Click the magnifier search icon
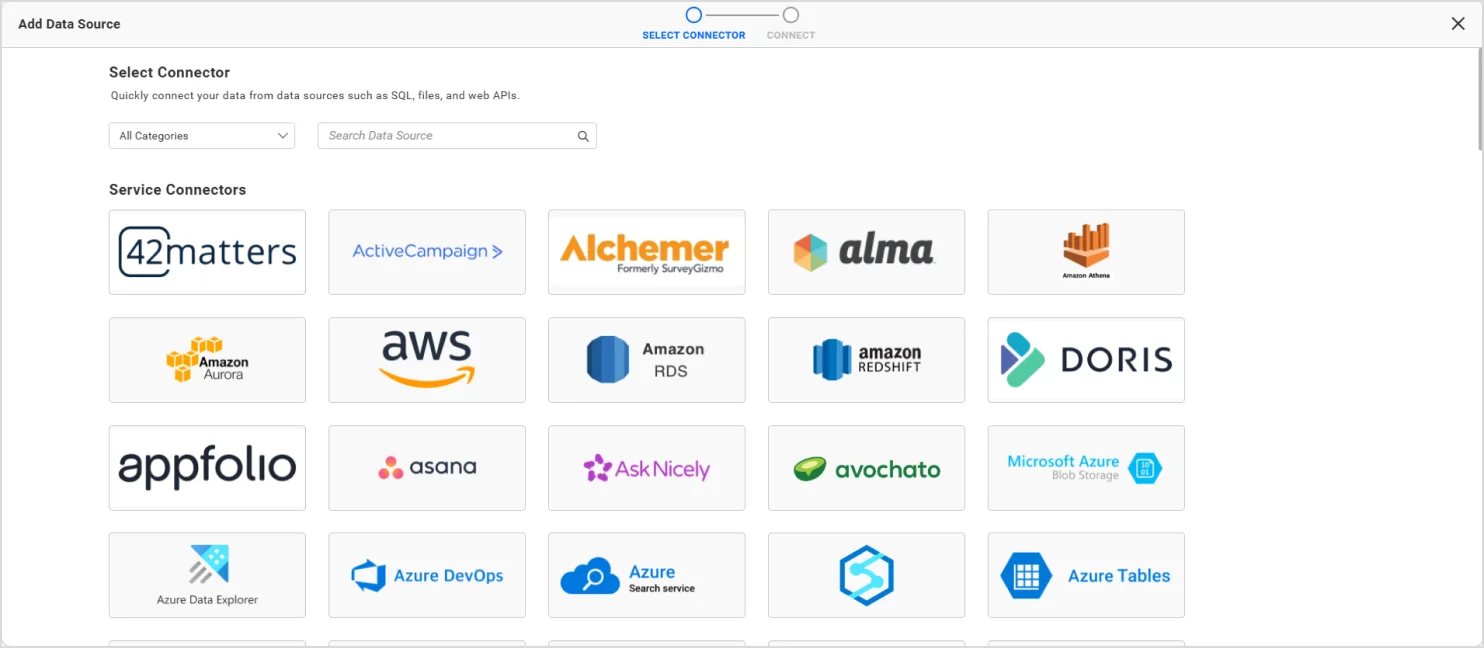The image size is (1484, 648). point(583,136)
